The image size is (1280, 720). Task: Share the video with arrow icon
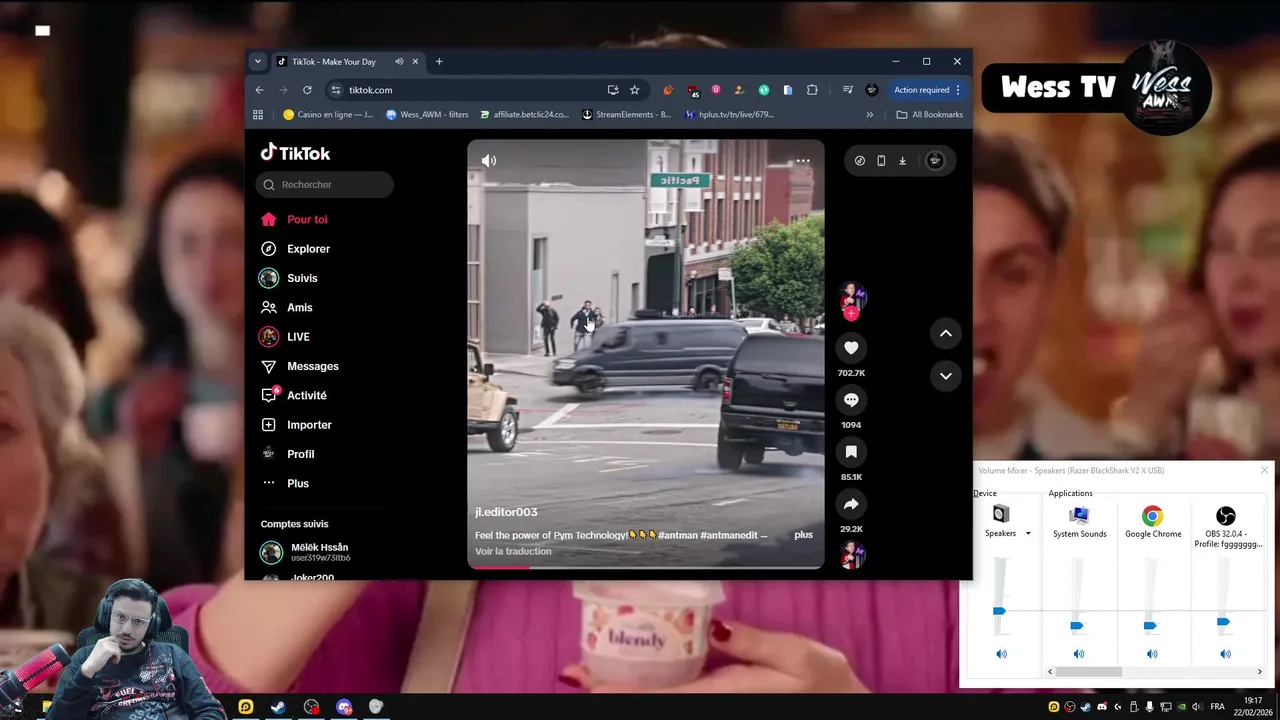pyautogui.click(x=851, y=504)
